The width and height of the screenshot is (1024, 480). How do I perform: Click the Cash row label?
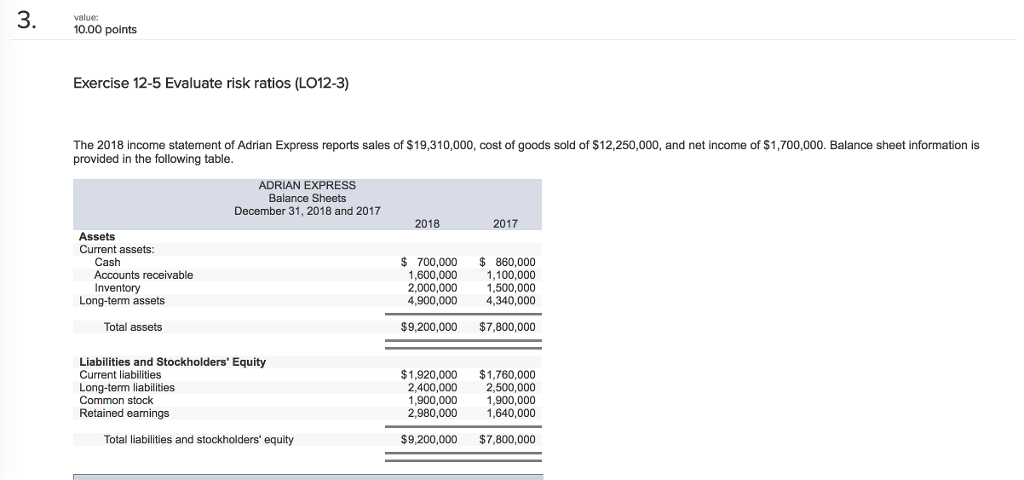(107, 262)
